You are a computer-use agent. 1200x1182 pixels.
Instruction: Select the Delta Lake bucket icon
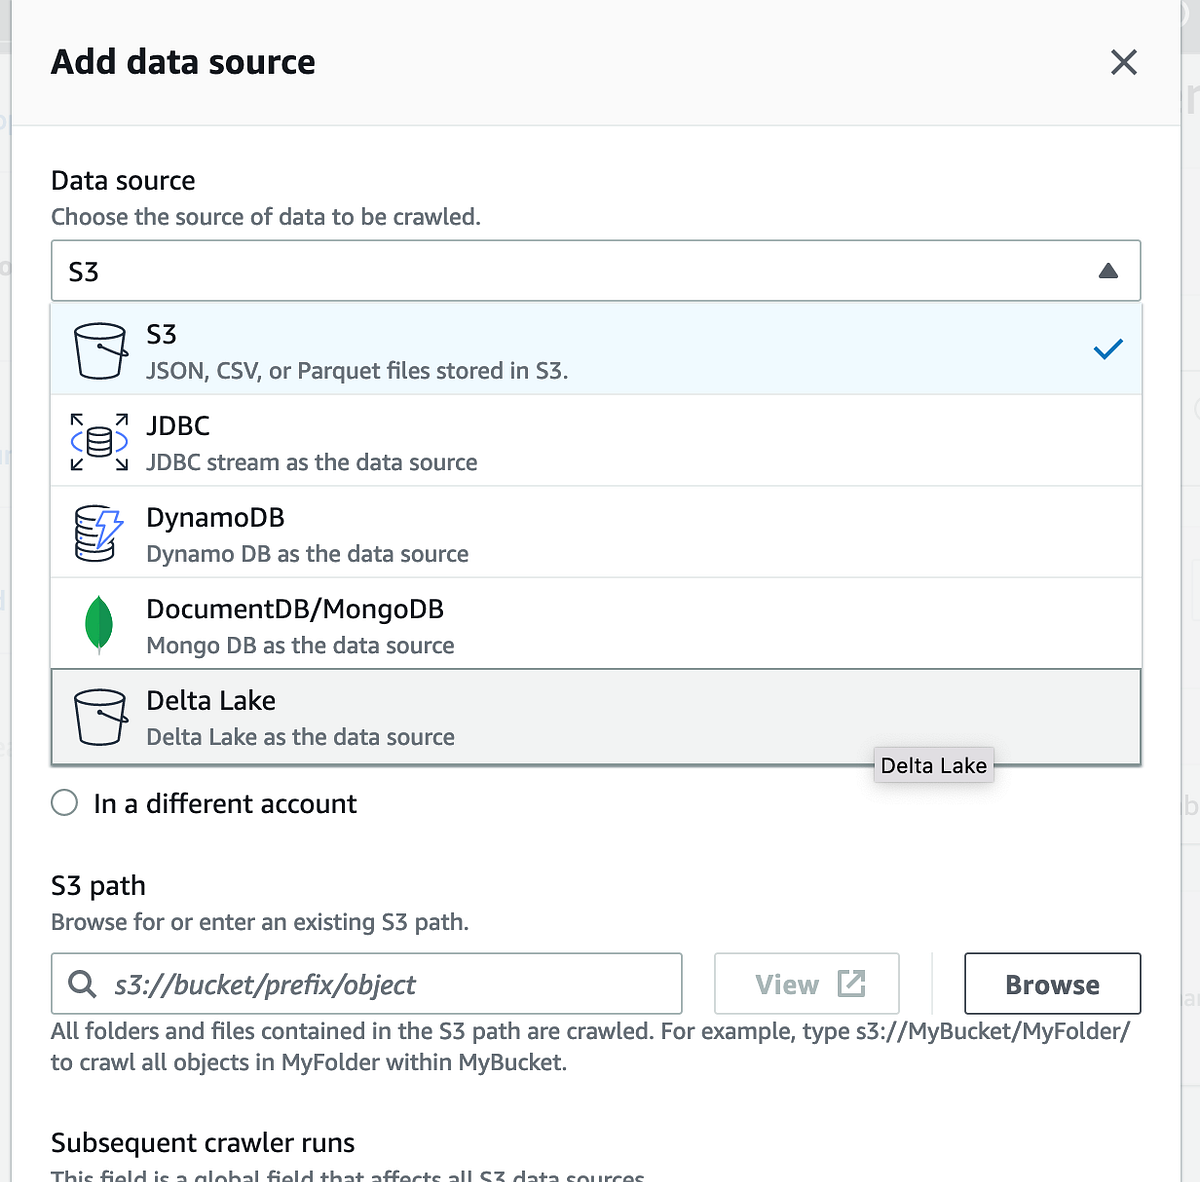(101, 716)
